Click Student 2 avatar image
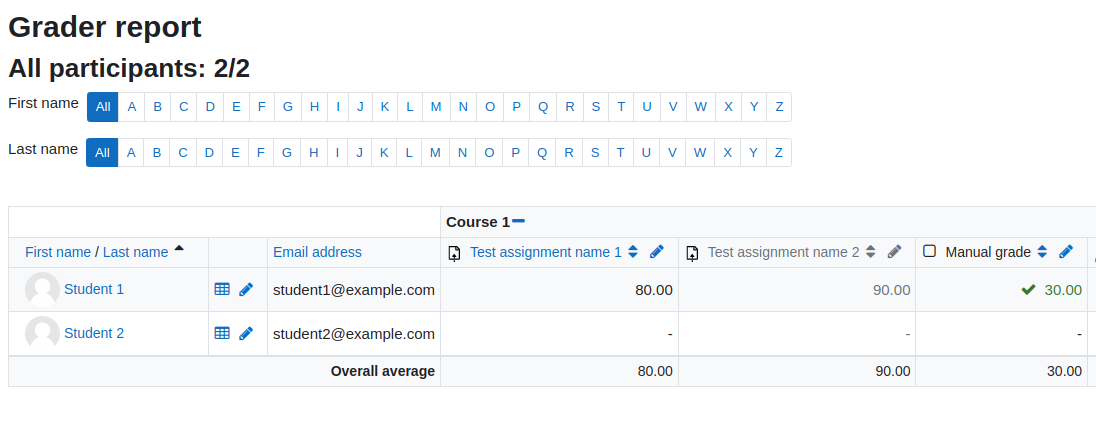Image resolution: width=1096 pixels, height=428 pixels. [x=43, y=334]
